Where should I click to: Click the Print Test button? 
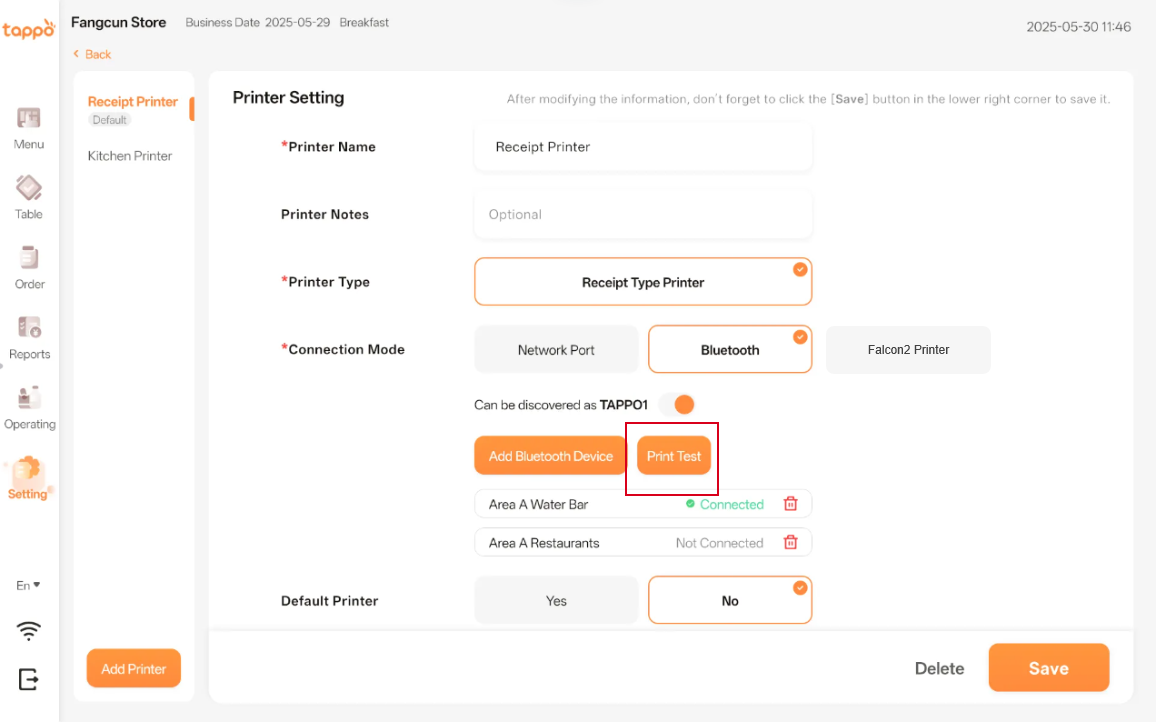coord(674,456)
